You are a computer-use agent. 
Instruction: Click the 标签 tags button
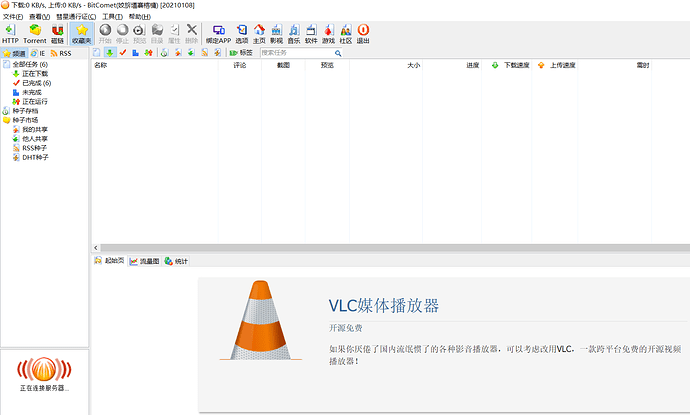[241, 52]
